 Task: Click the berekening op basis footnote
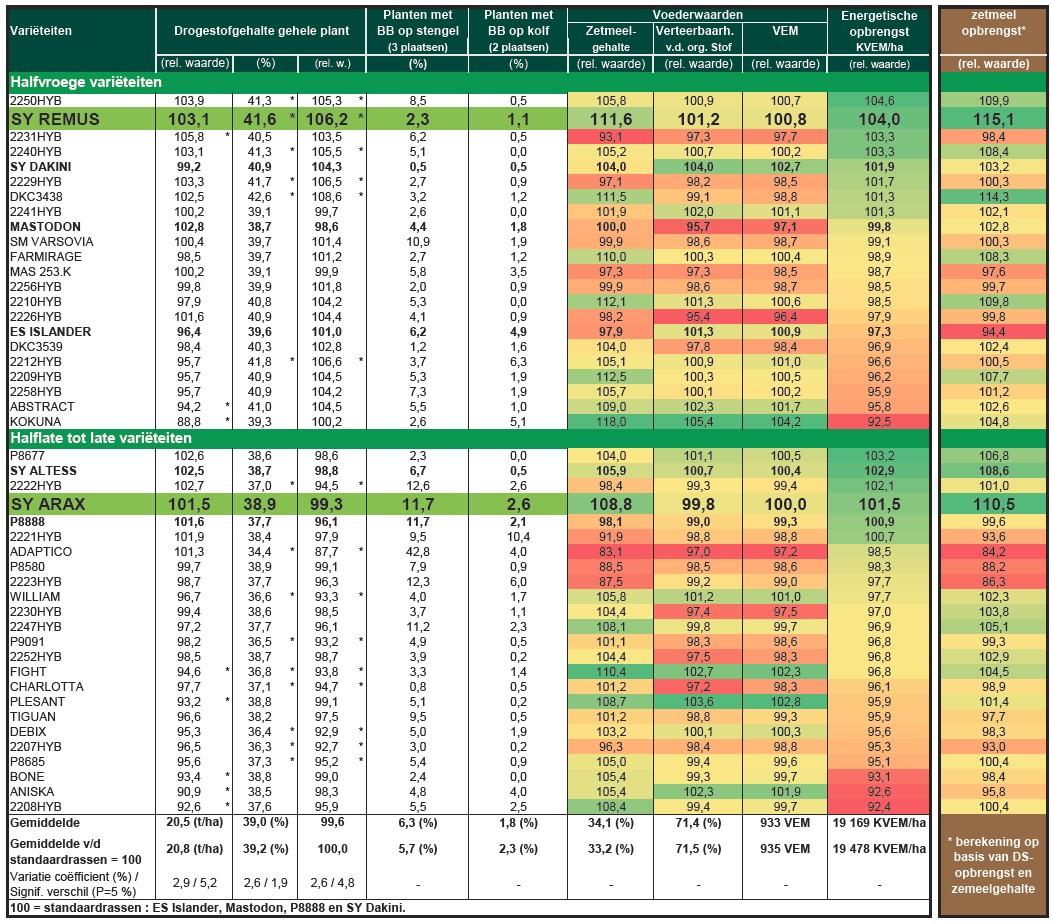point(993,865)
